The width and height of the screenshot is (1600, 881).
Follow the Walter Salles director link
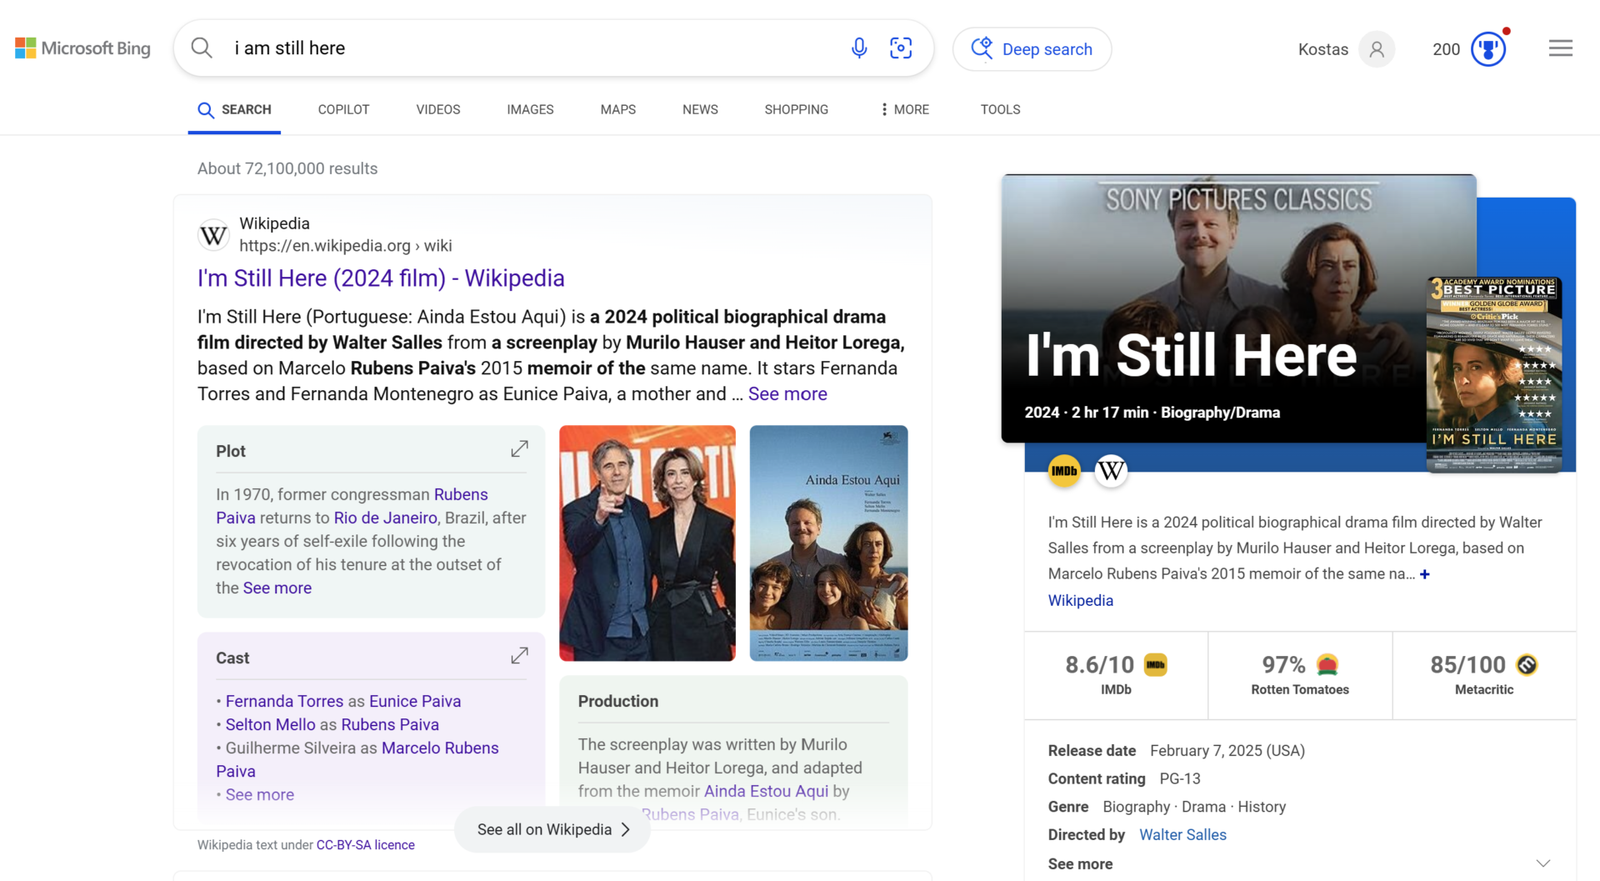coord(1182,835)
